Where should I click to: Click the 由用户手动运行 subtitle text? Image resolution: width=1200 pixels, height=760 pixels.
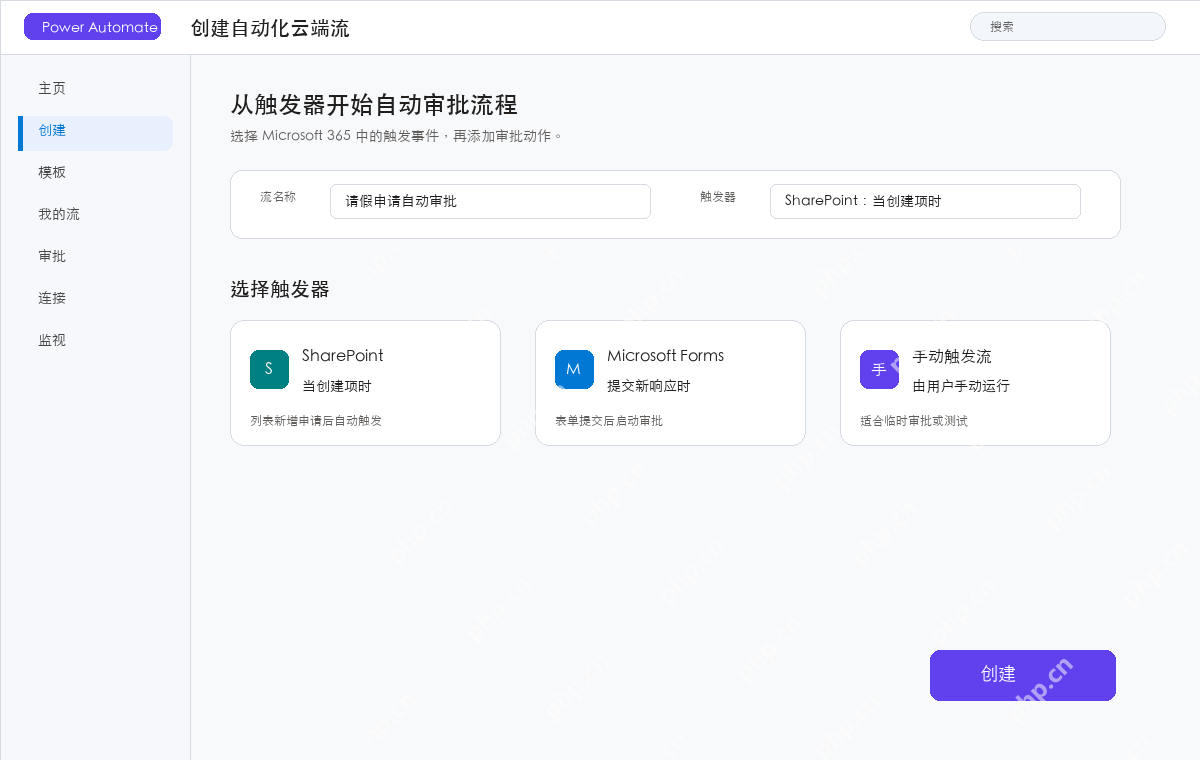(960, 386)
